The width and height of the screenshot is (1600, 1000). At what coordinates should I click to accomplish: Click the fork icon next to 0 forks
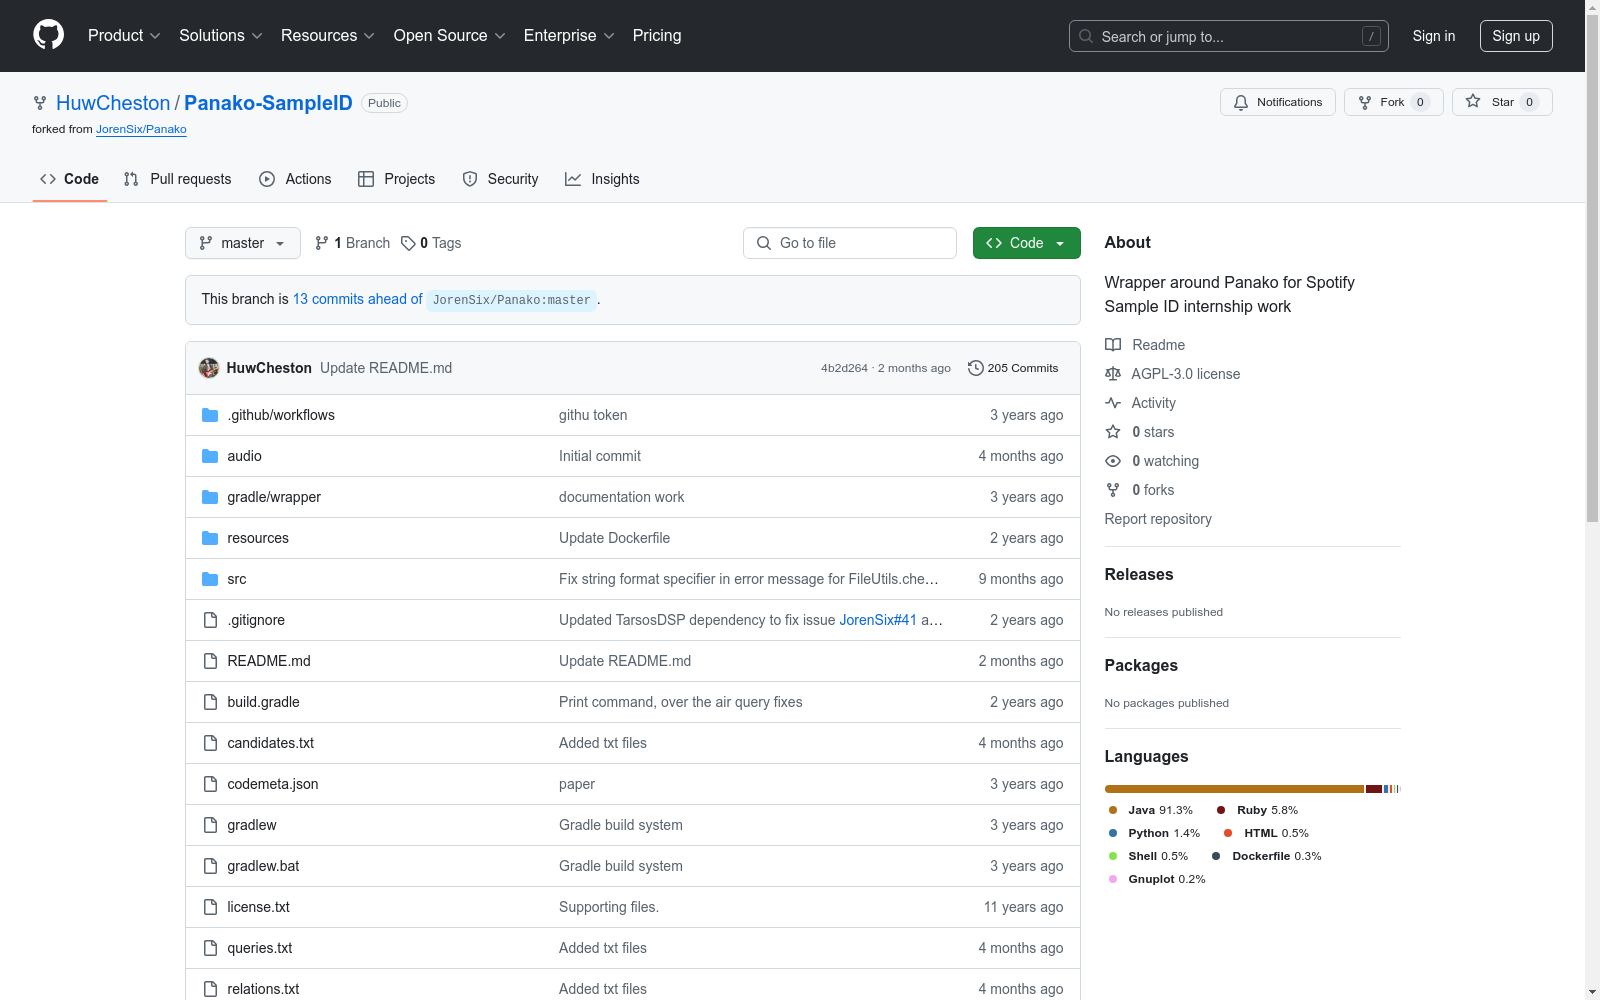tap(1113, 490)
